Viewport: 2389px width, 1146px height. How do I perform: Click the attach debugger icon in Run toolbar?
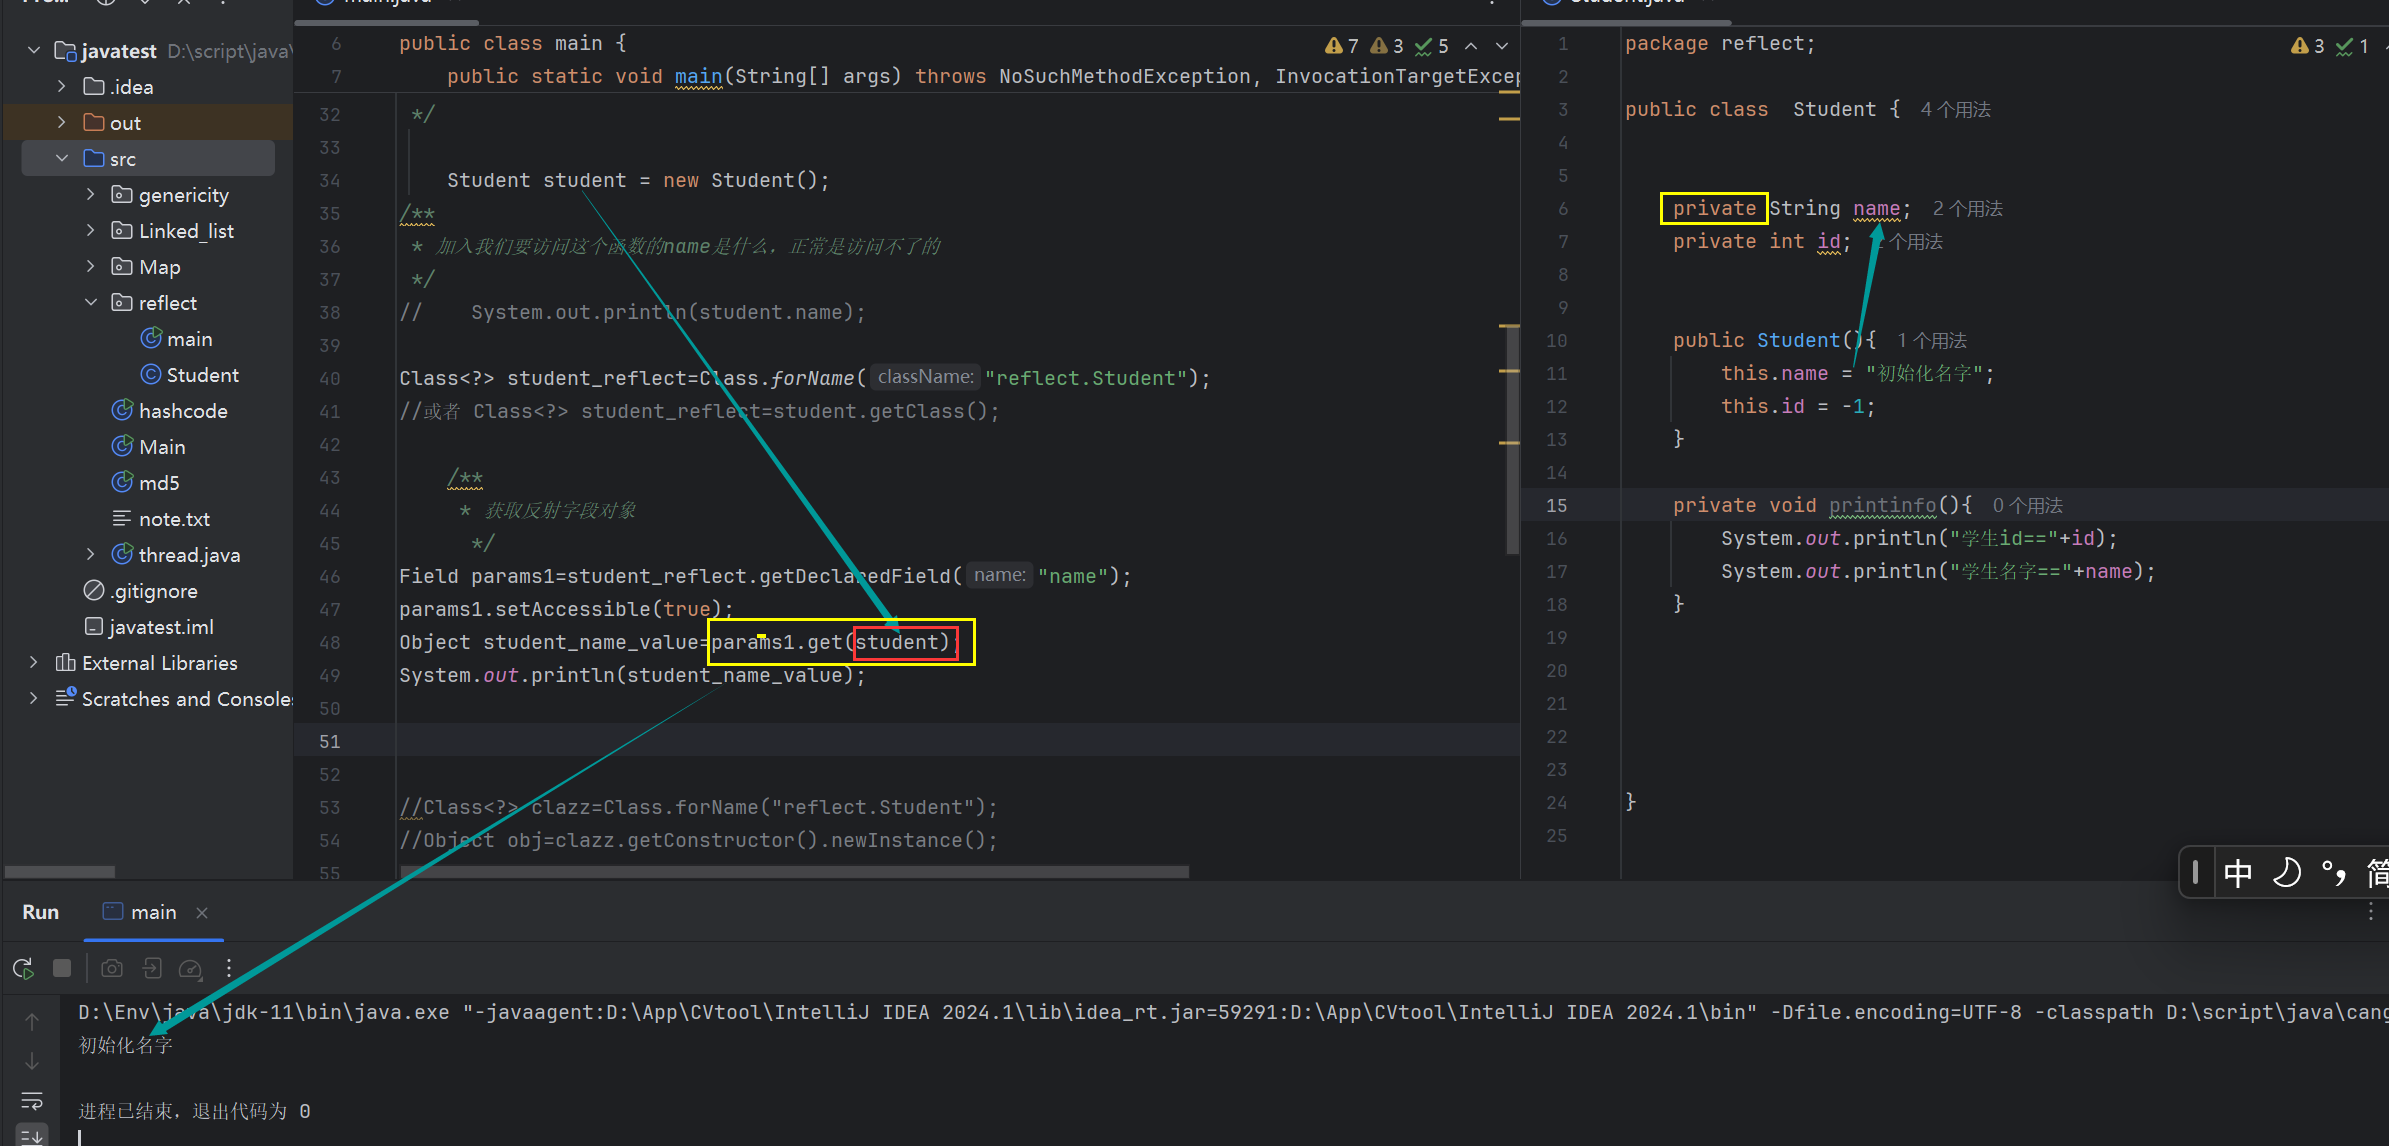click(152, 968)
